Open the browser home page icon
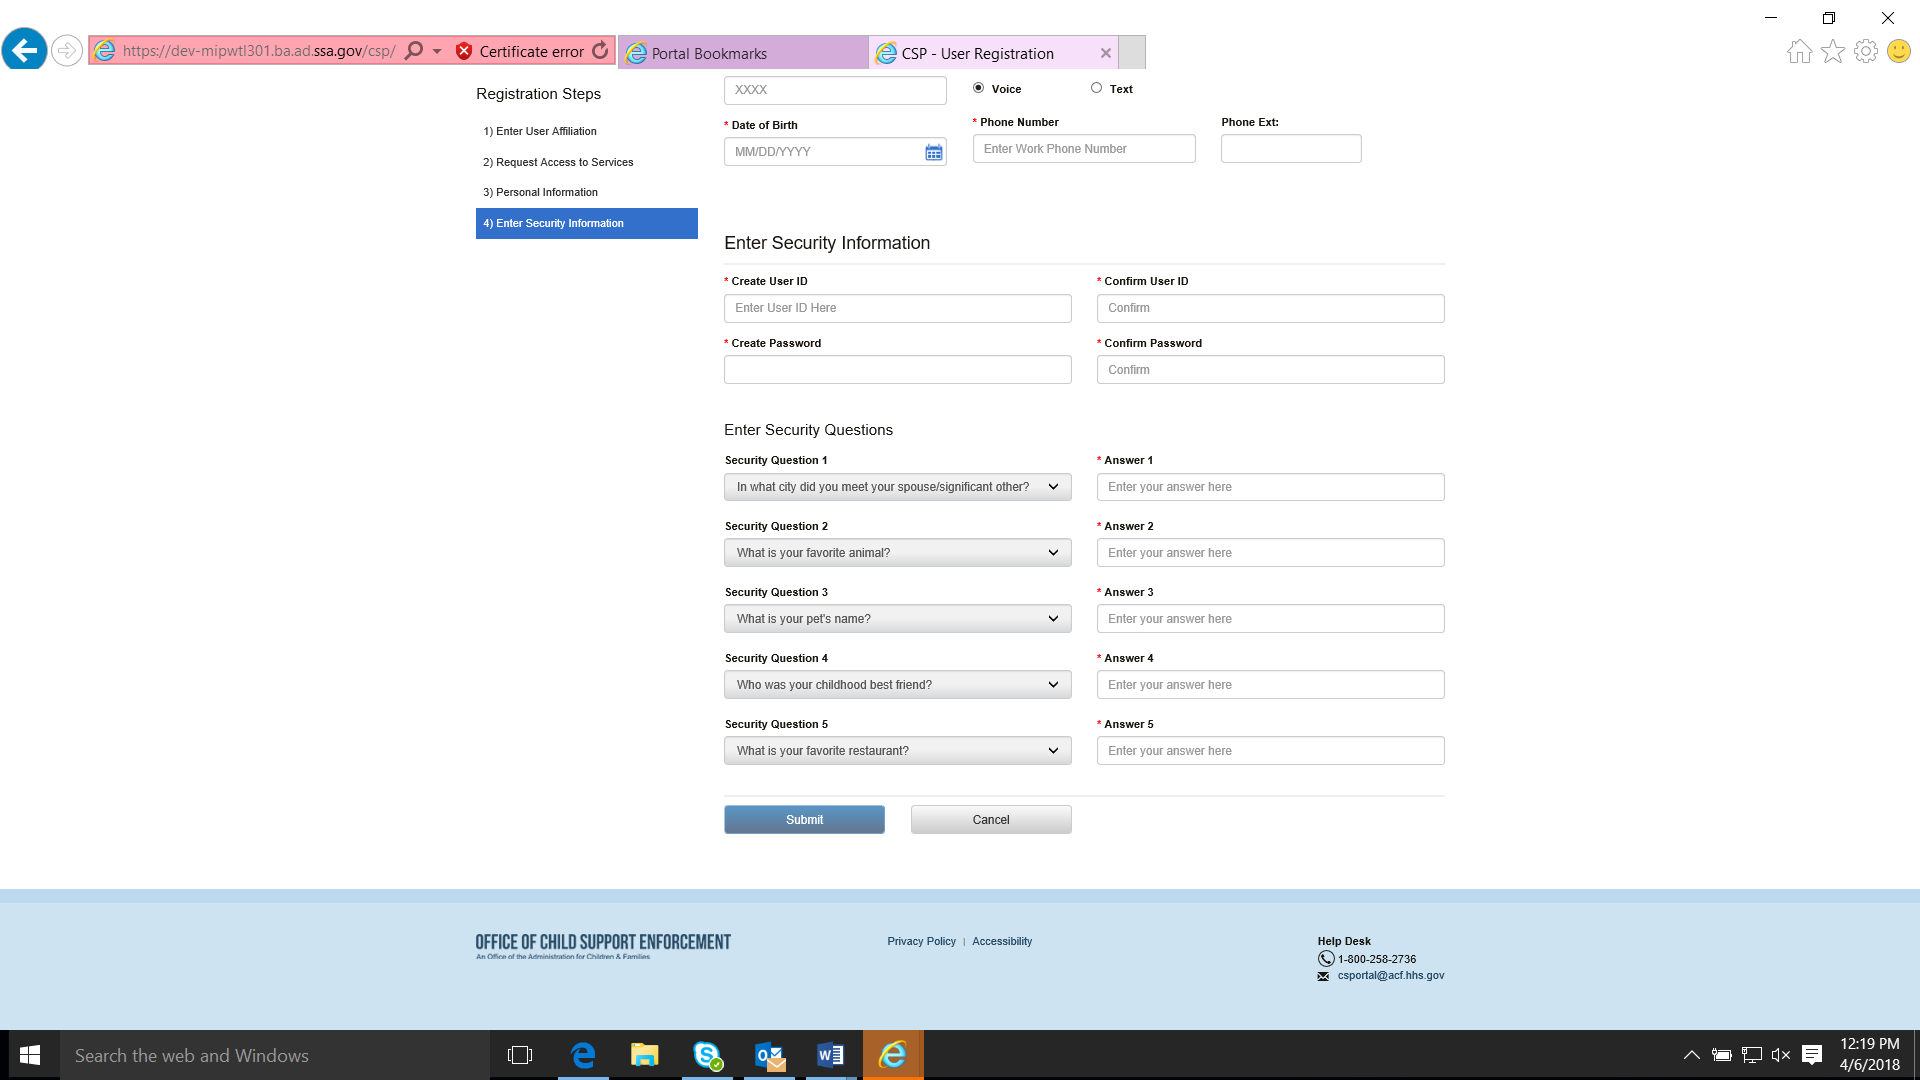 1799,51
